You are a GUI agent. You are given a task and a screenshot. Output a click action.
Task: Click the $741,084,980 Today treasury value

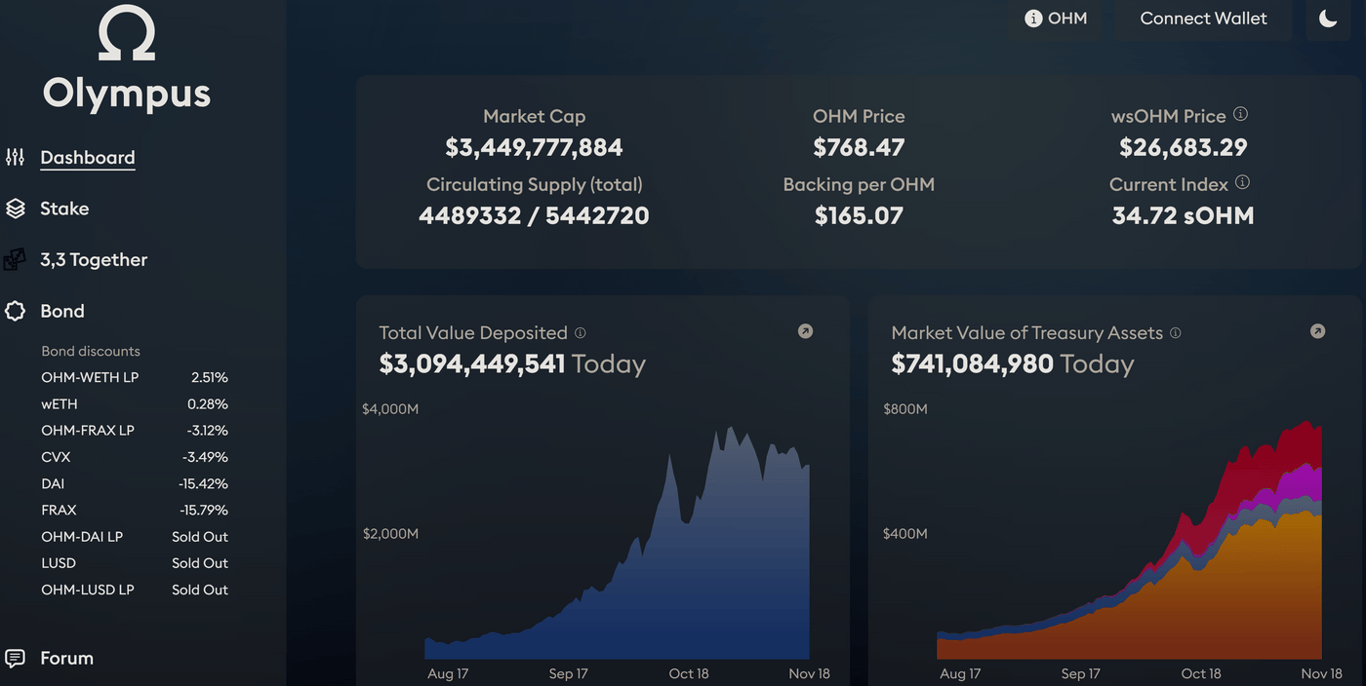pyautogui.click(x=1013, y=364)
